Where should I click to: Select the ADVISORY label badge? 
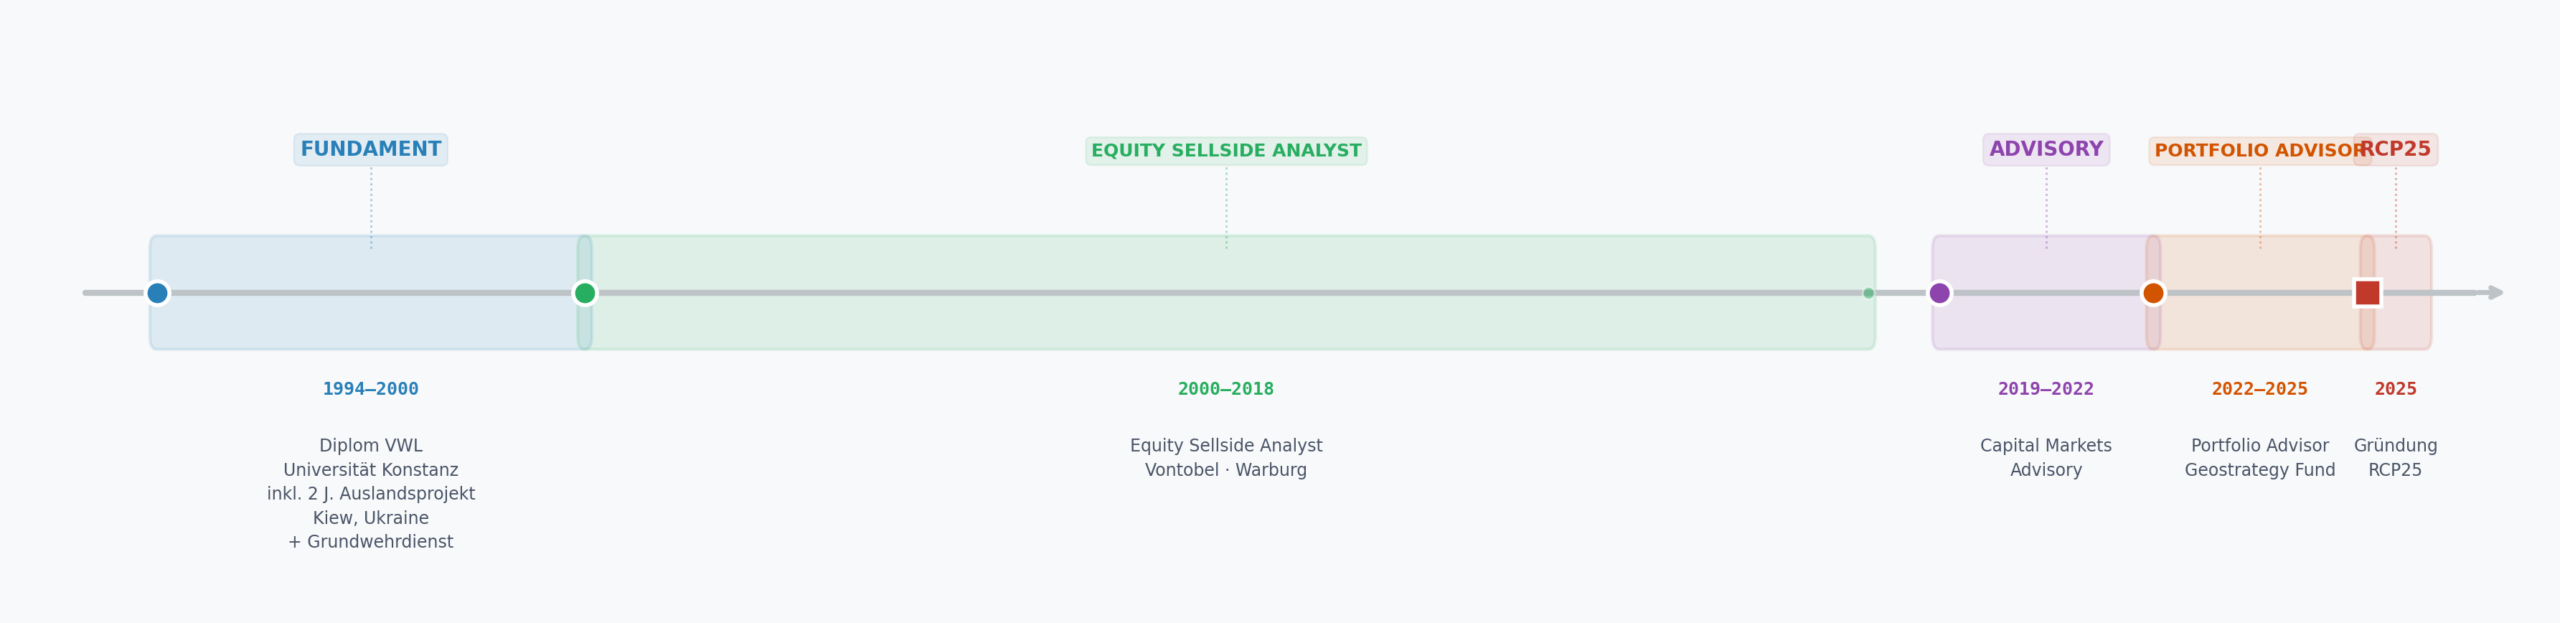point(2046,150)
